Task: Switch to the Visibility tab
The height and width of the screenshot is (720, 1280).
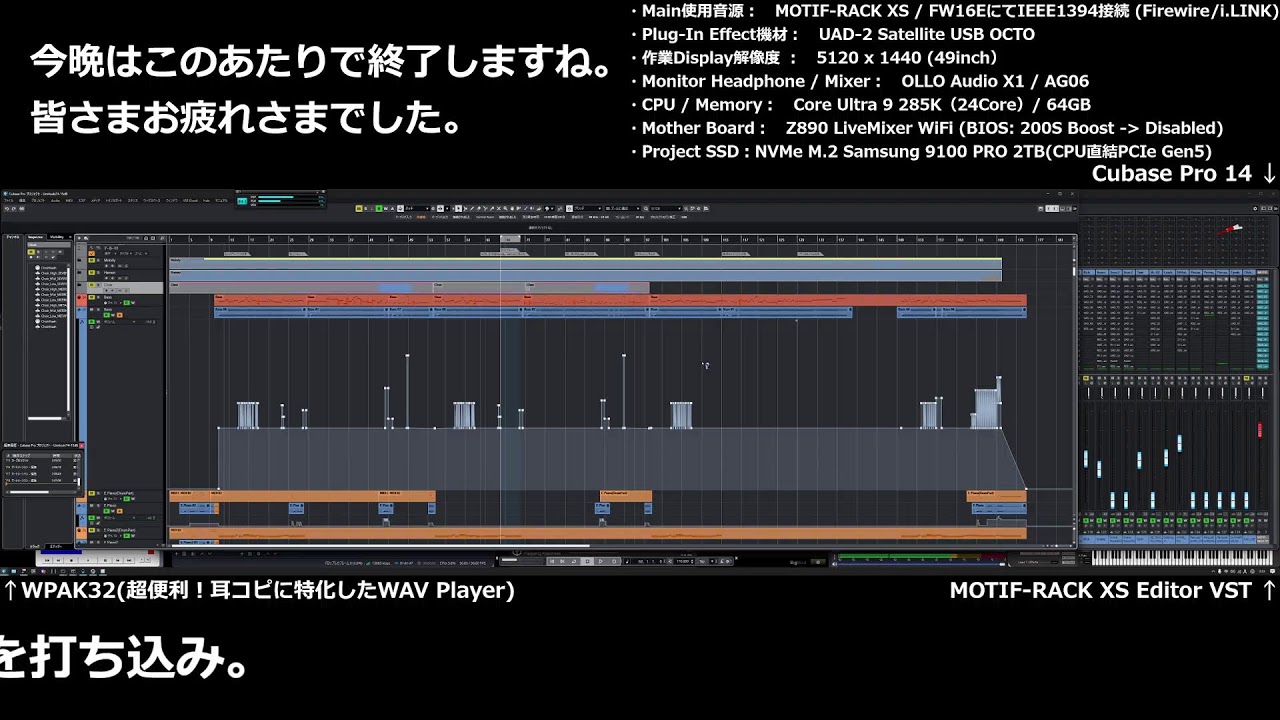Action: 57,237
